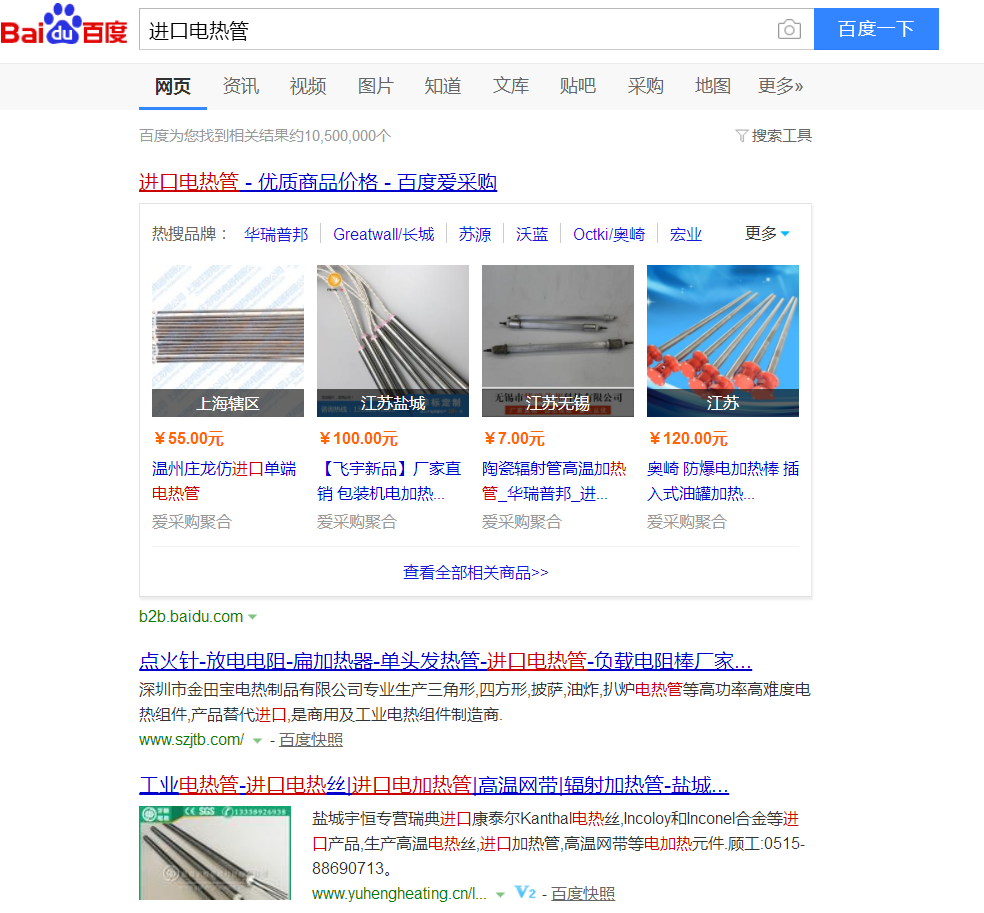This screenshot has width=984, height=913.
Task: Open product 陶瓷辐射管高温加热管
Action: 554,481
